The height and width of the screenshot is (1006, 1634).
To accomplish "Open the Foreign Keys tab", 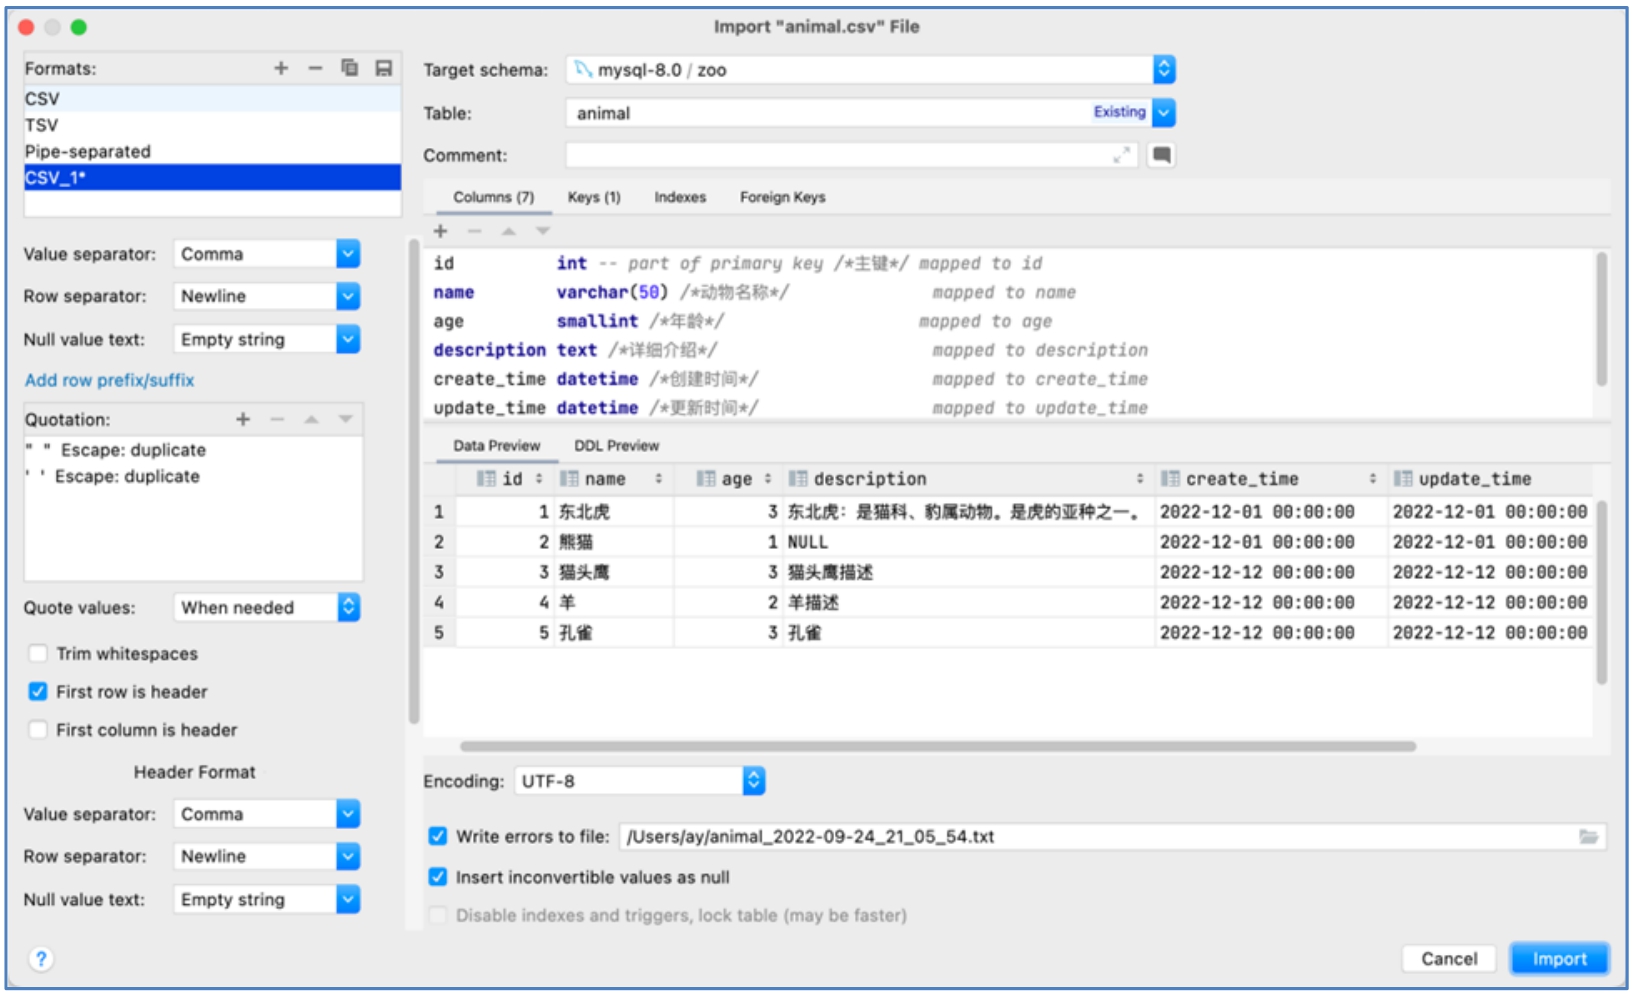I will coord(782,197).
